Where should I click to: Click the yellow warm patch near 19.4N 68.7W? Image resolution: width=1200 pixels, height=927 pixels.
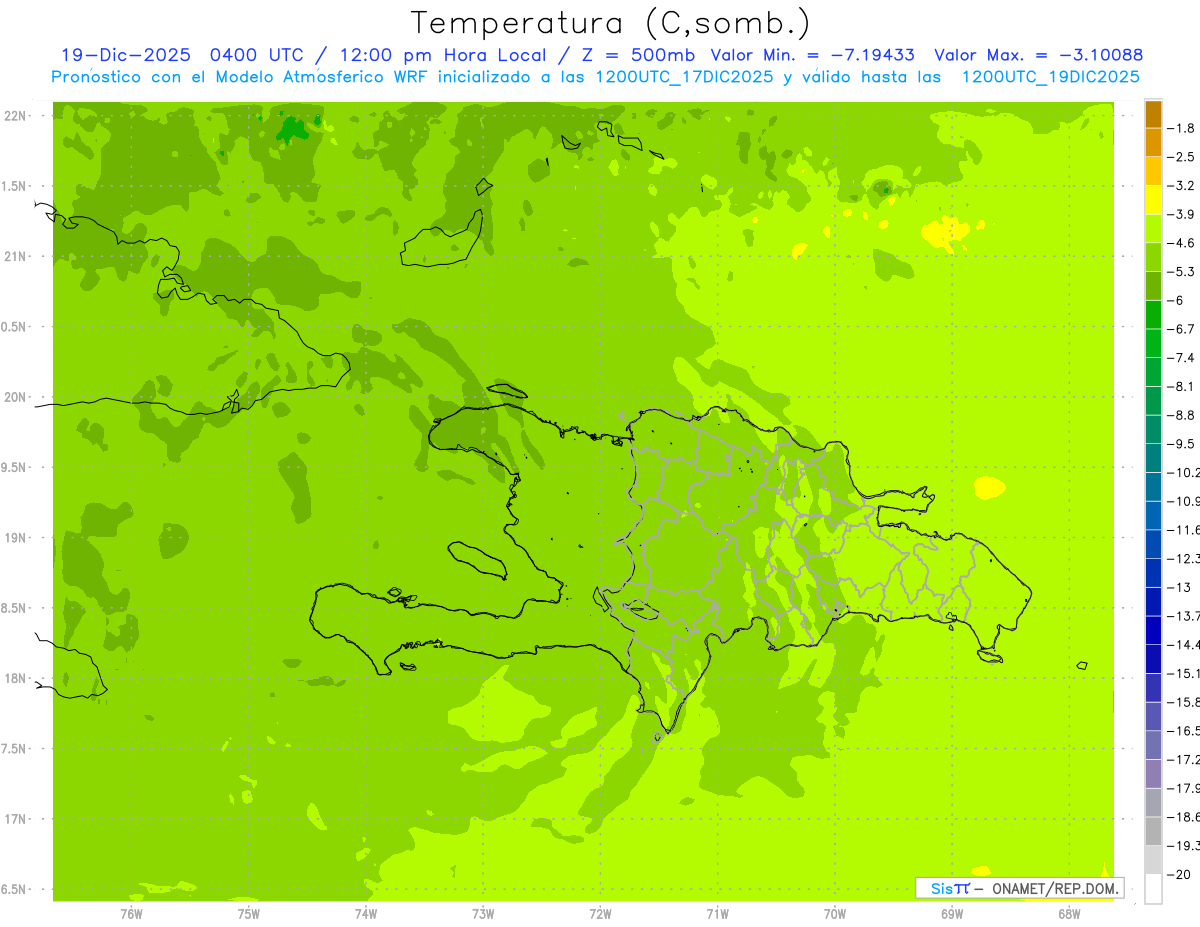click(x=989, y=488)
